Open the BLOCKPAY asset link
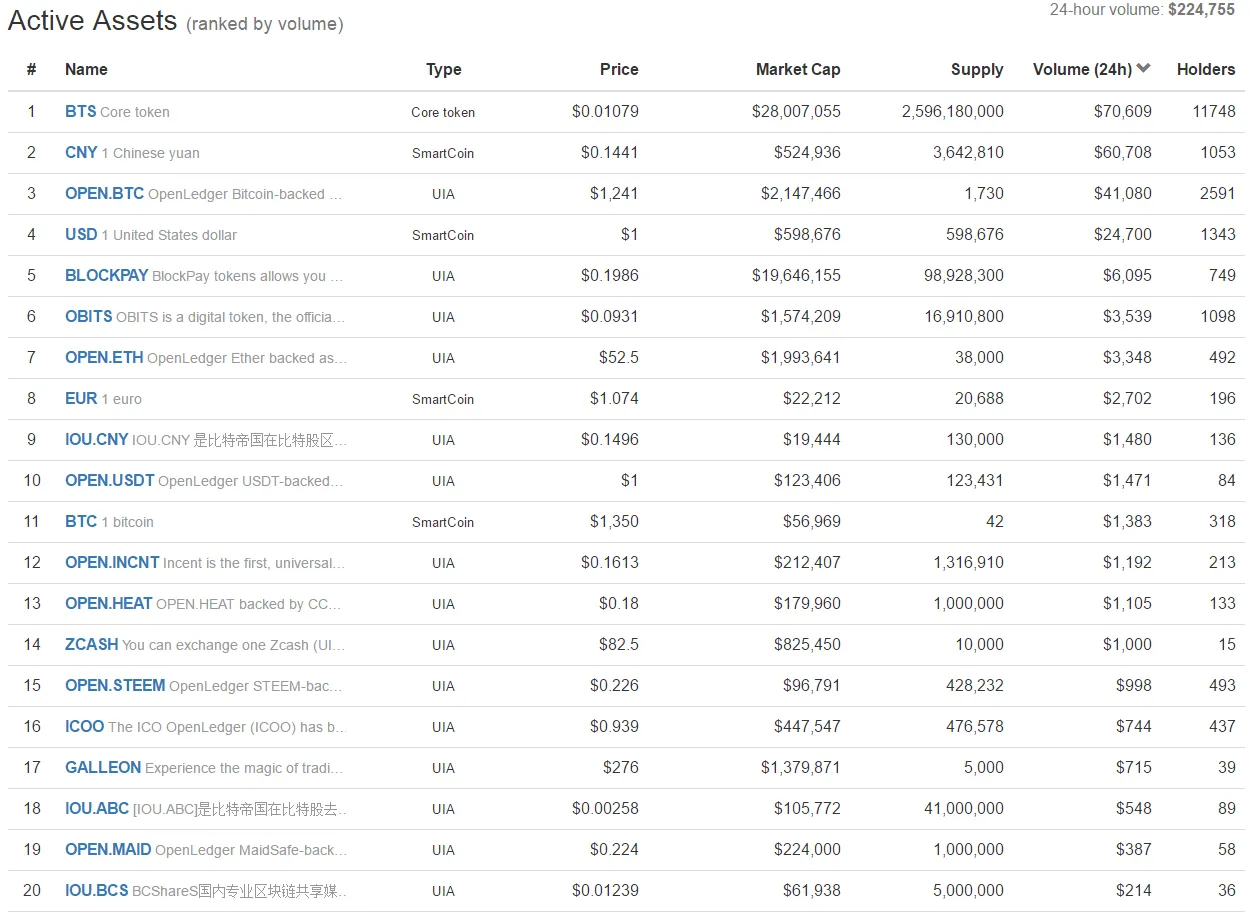This screenshot has height=915, width=1257. tap(106, 276)
